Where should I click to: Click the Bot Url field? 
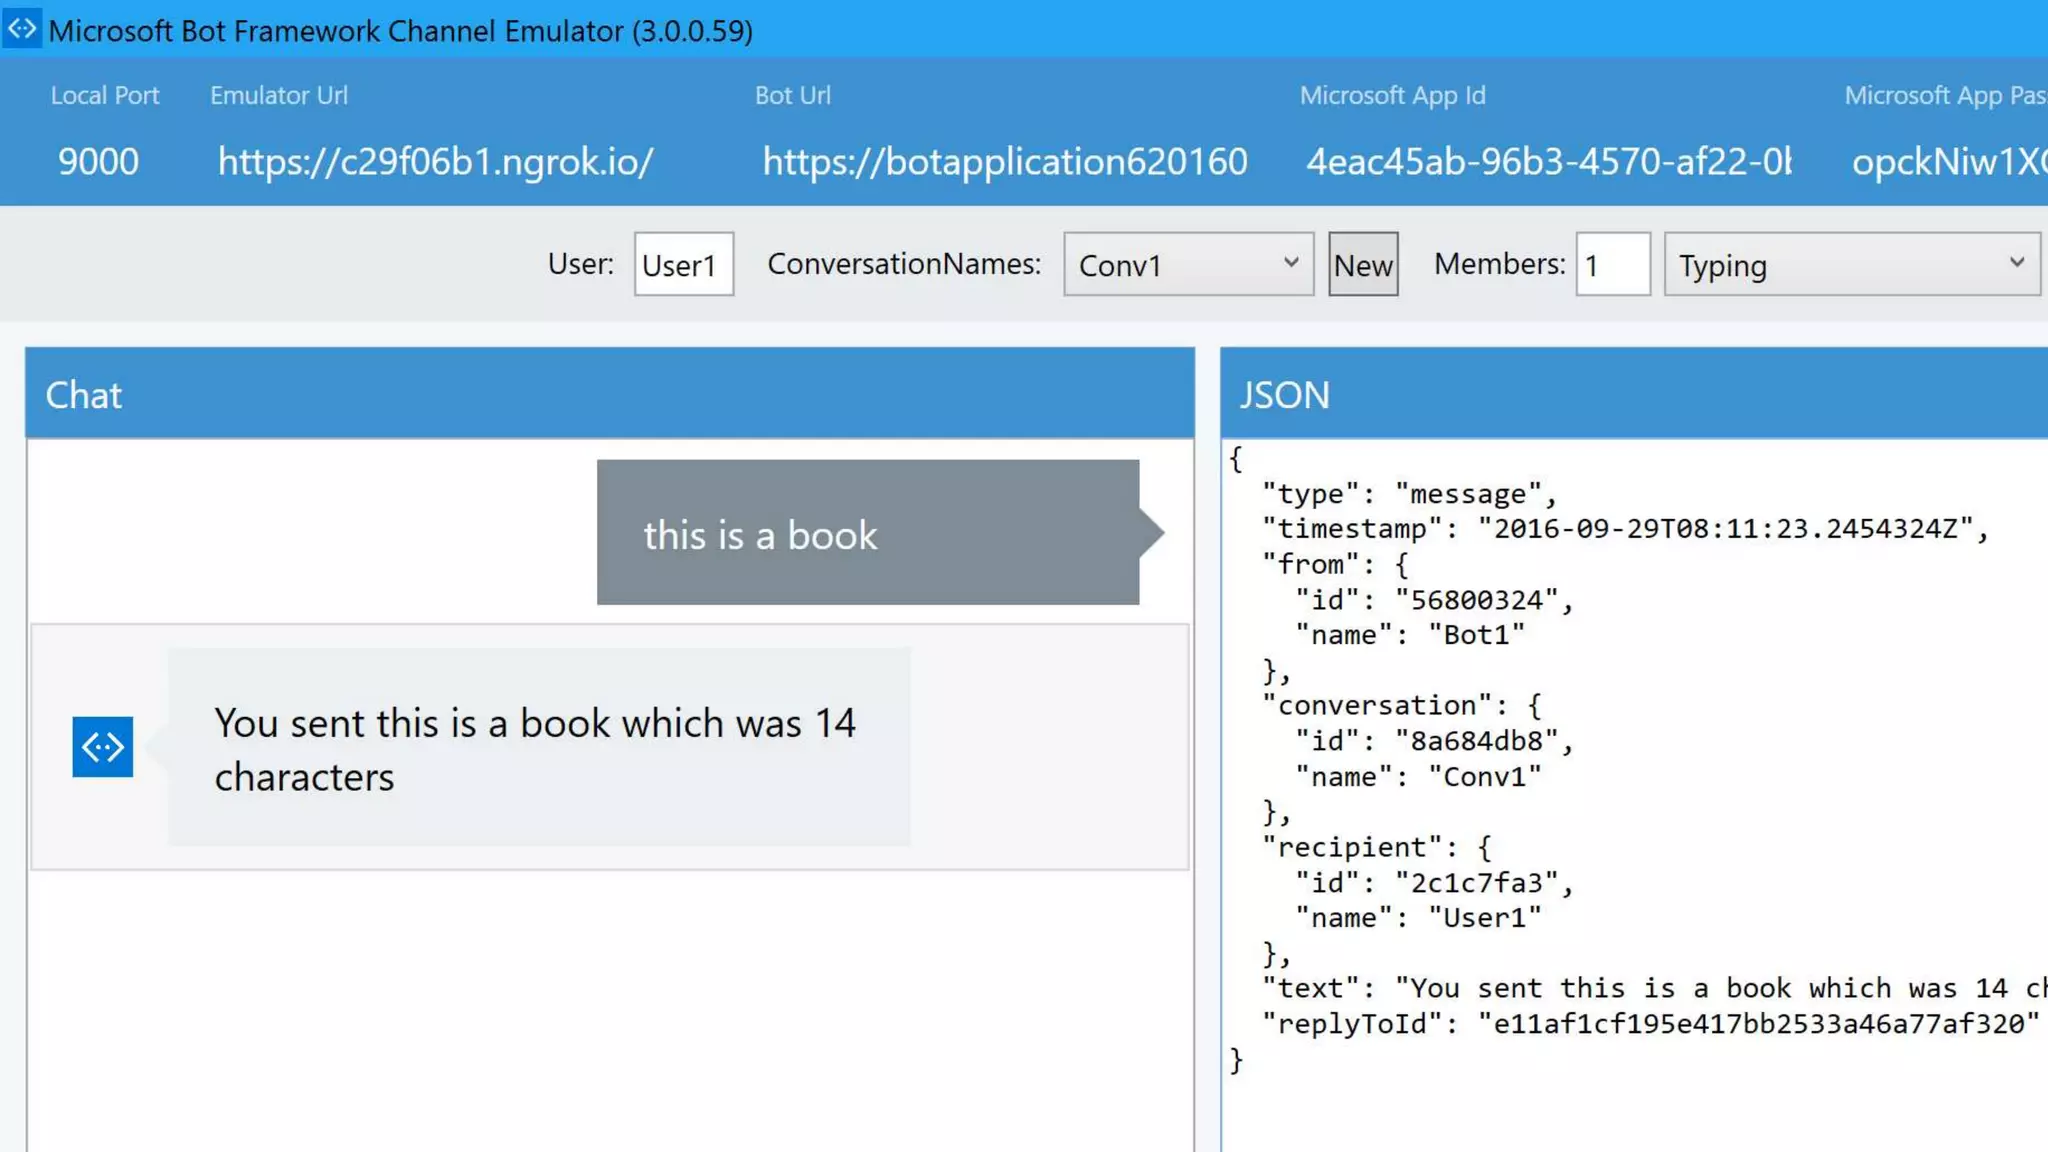(1004, 162)
